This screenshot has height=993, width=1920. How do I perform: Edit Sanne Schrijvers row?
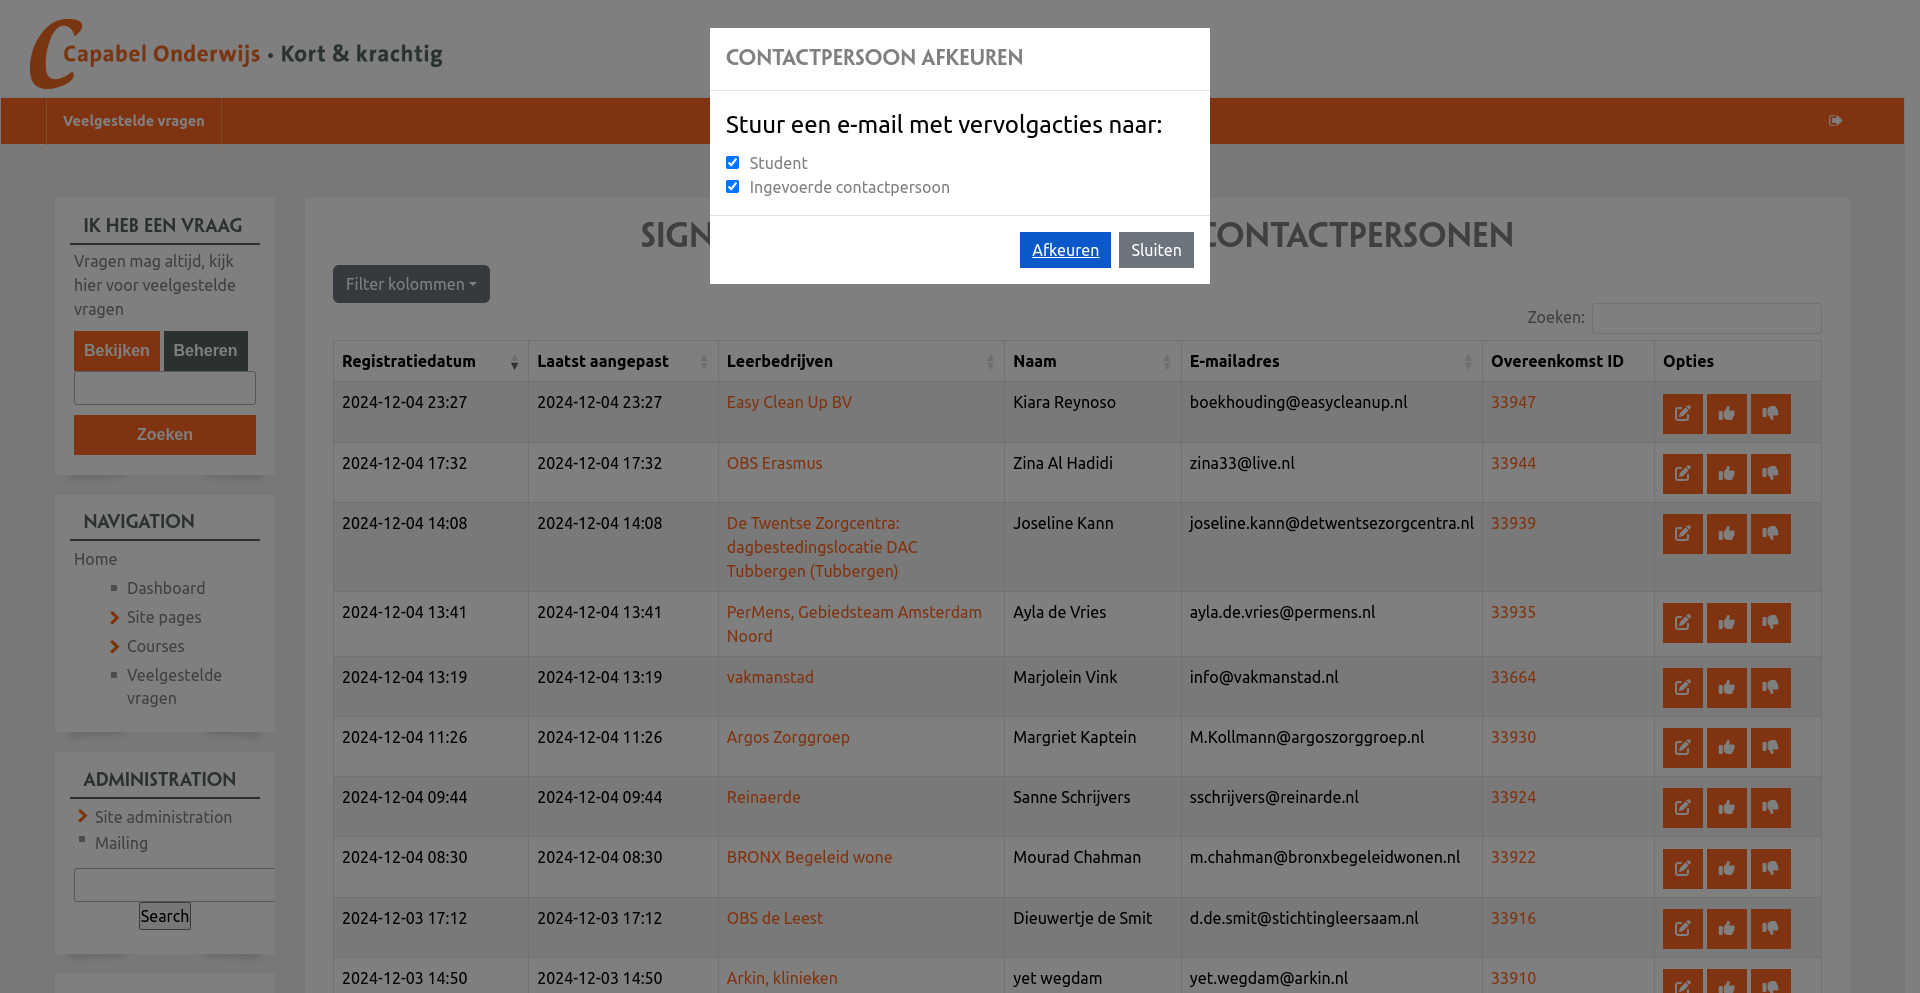[x=1682, y=808]
